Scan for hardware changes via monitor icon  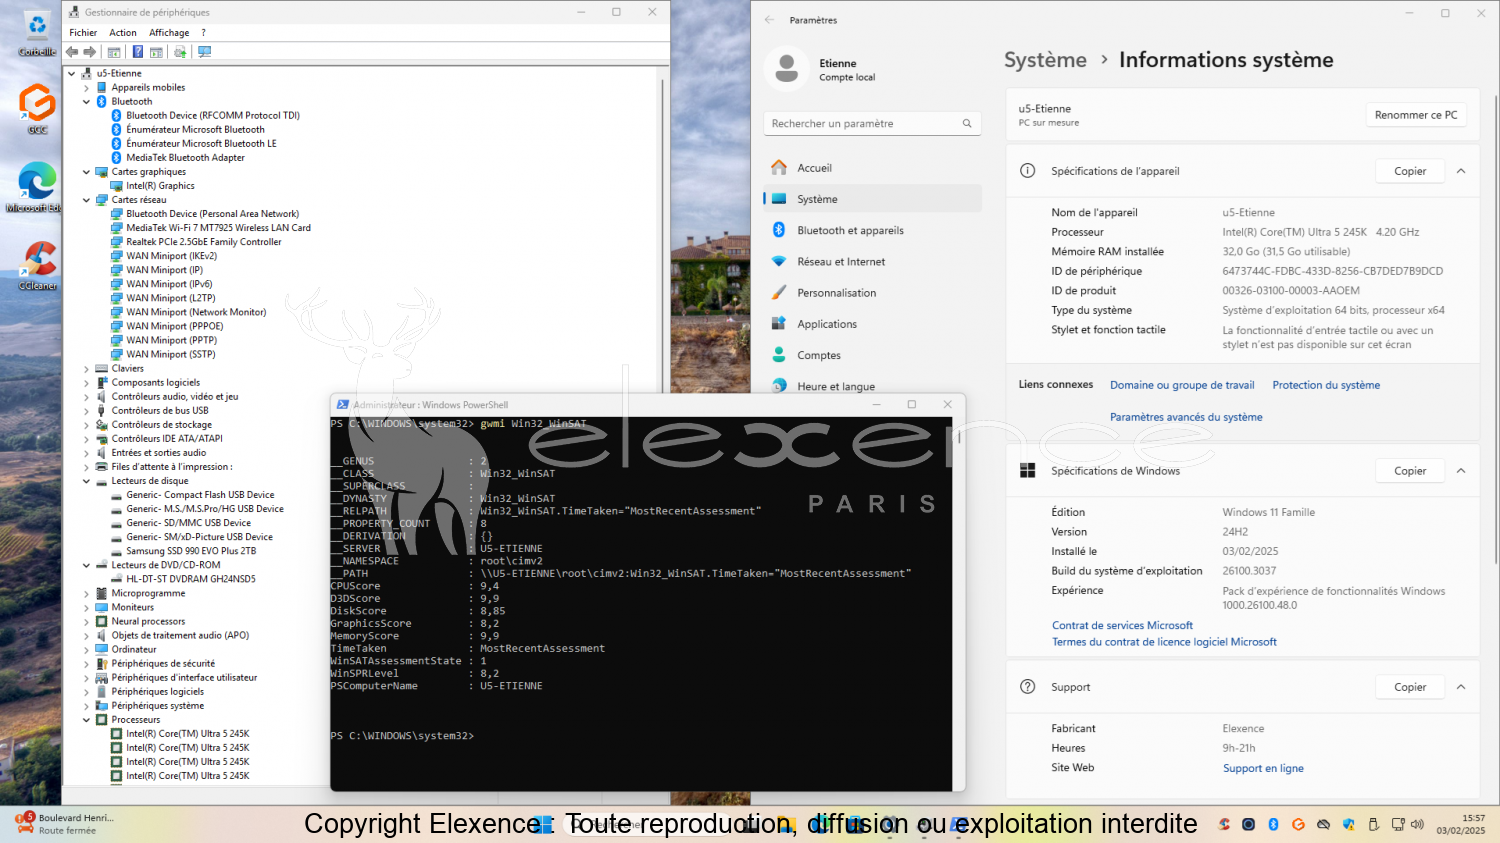click(205, 52)
